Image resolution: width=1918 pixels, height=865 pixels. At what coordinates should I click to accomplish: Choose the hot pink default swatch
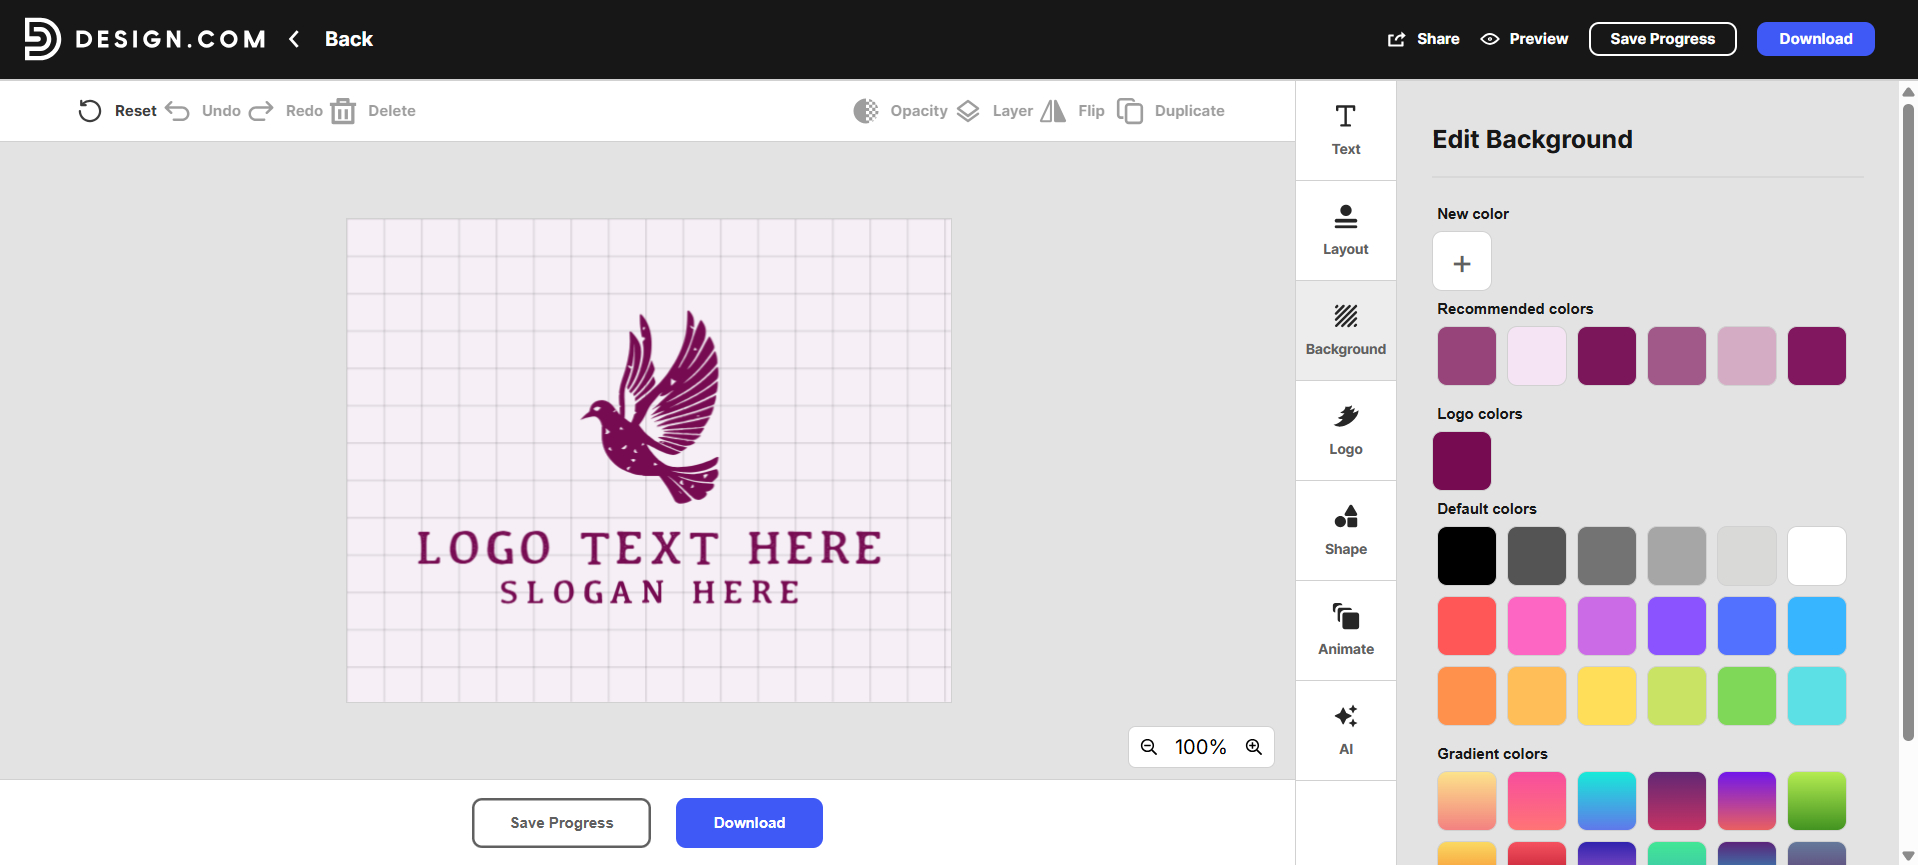coord(1537,626)
